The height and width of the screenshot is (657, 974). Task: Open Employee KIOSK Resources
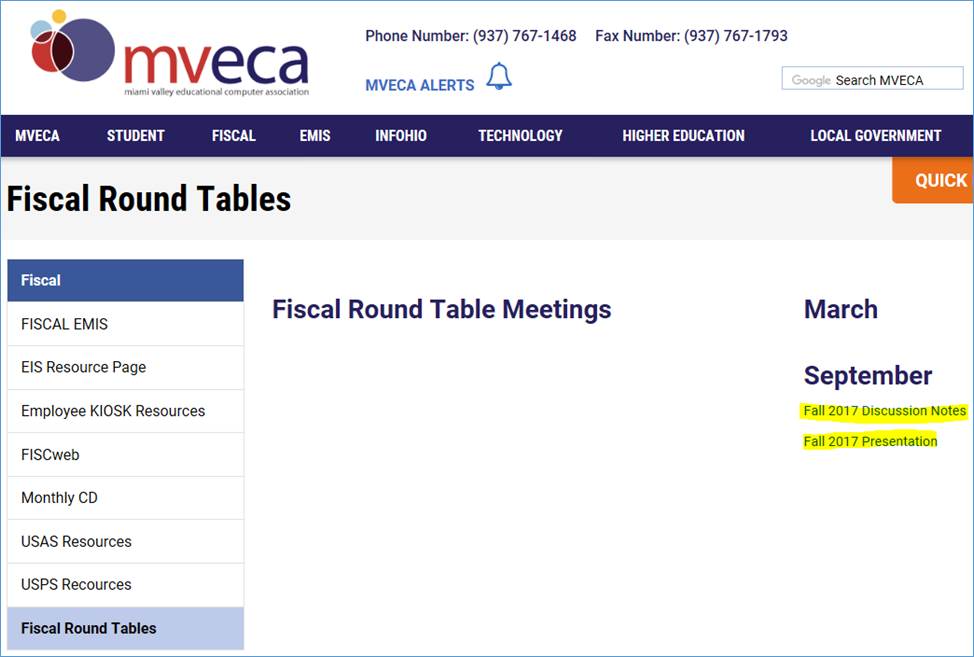(x=113, y=411)
